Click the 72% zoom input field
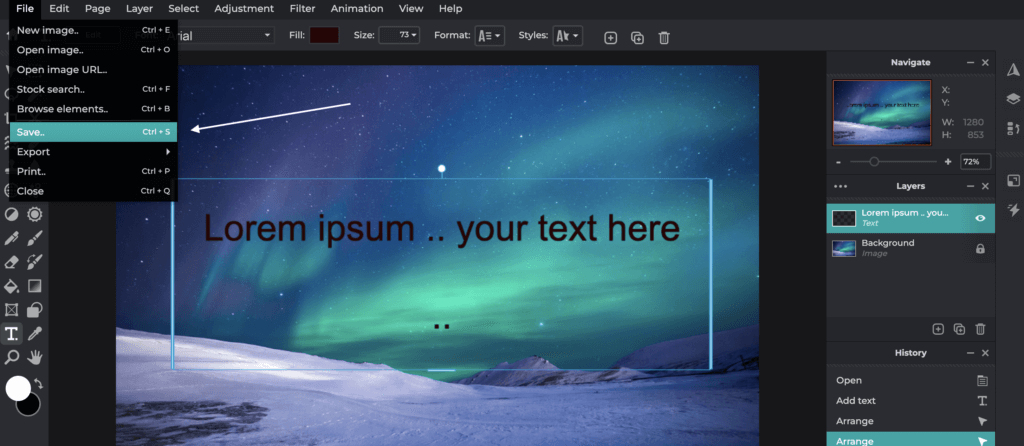Image resolution: width=1024 pixels, height=446 pixels. (975, 161)
